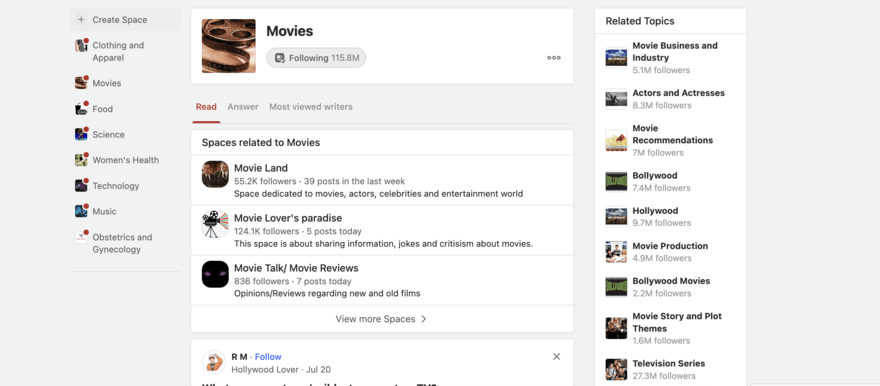Click '836 followers' under Movie Talk
Screen dimensions: 880x386
click(x=262, y=281)
